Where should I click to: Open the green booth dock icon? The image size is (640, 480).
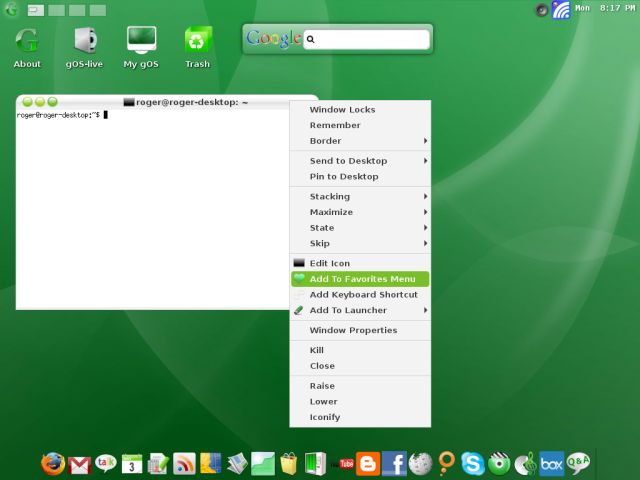click(x=315, y=464)
